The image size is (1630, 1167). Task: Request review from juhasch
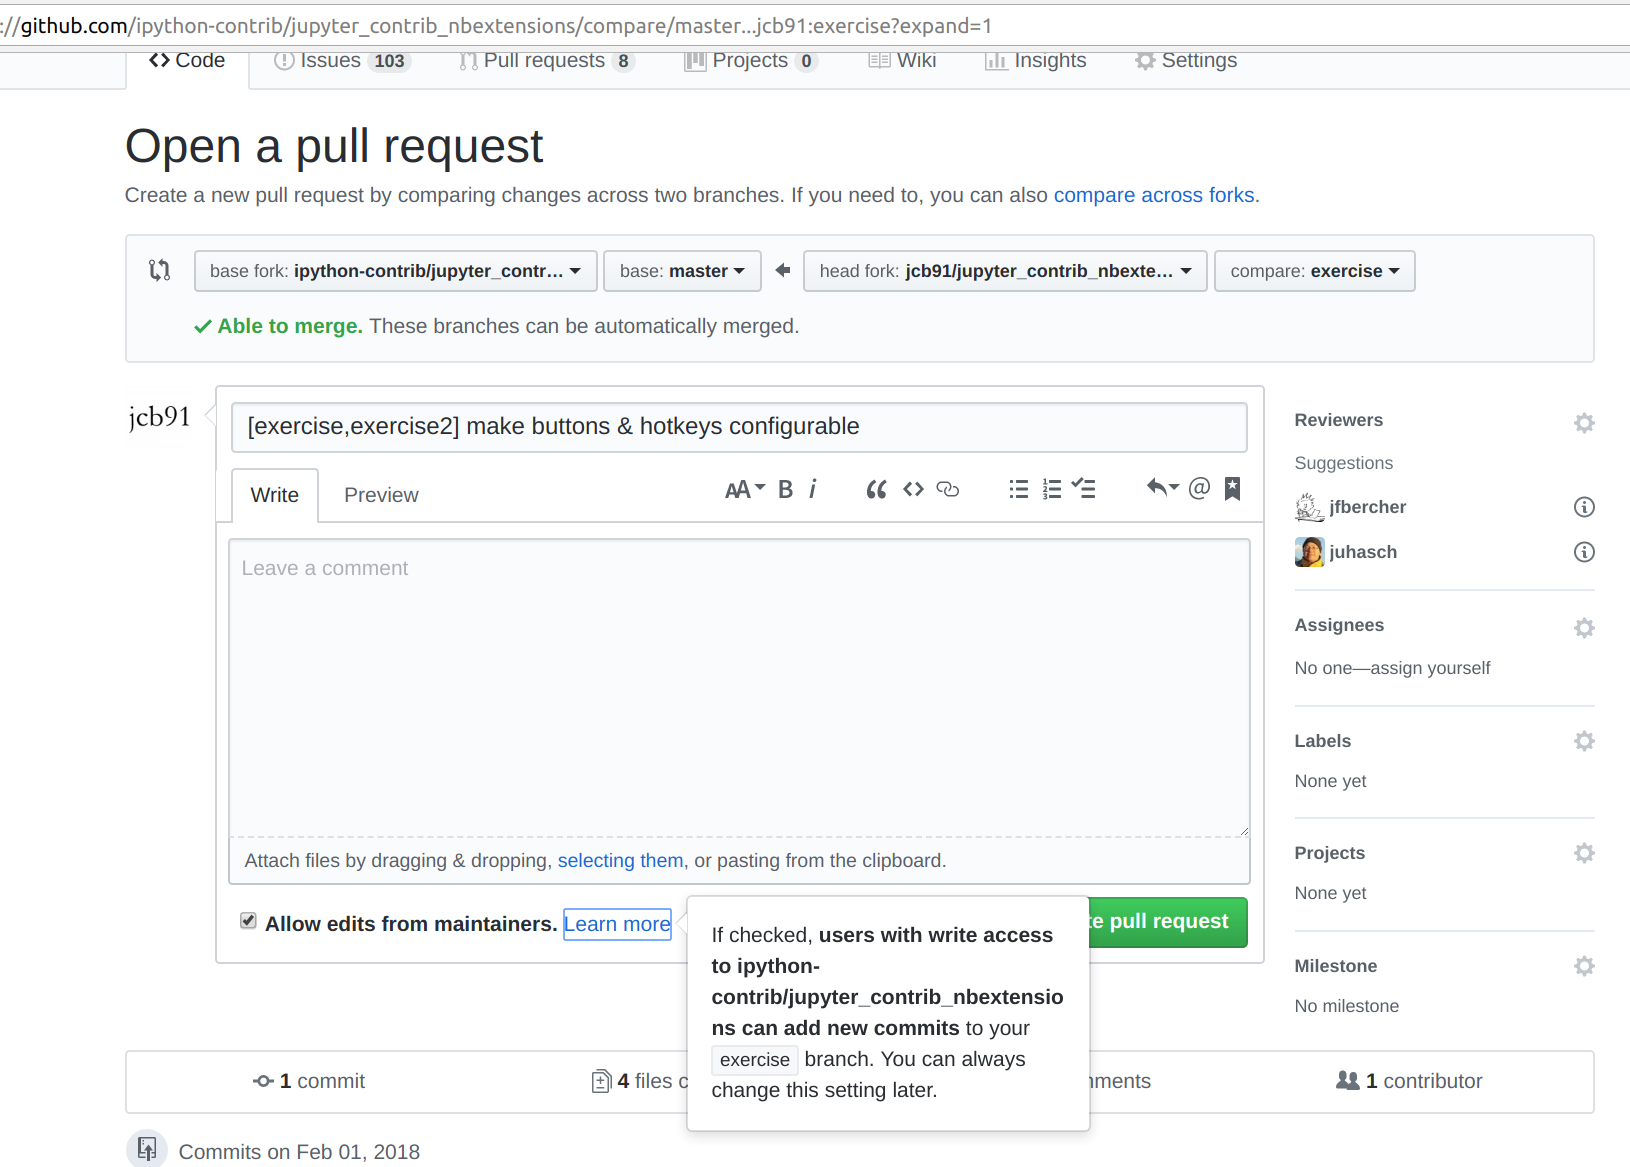[1362, 552]
